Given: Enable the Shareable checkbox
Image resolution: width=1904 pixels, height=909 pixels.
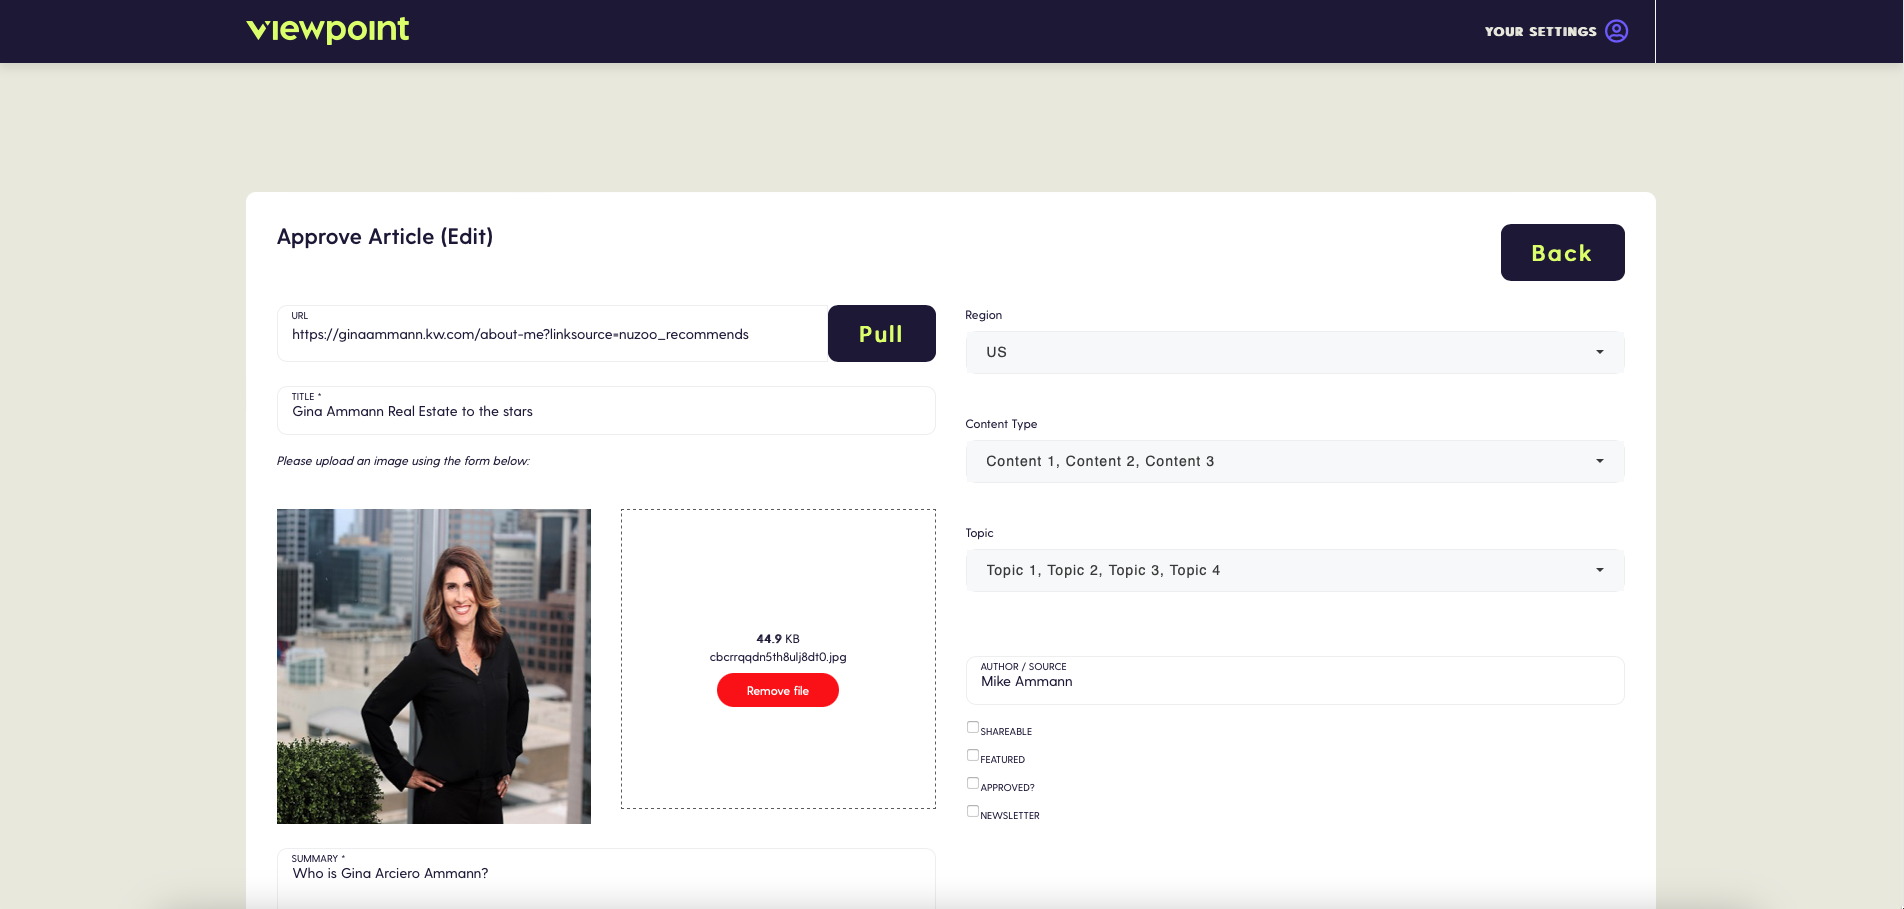Looking at the screenshot, I should [x=973, y=727].
